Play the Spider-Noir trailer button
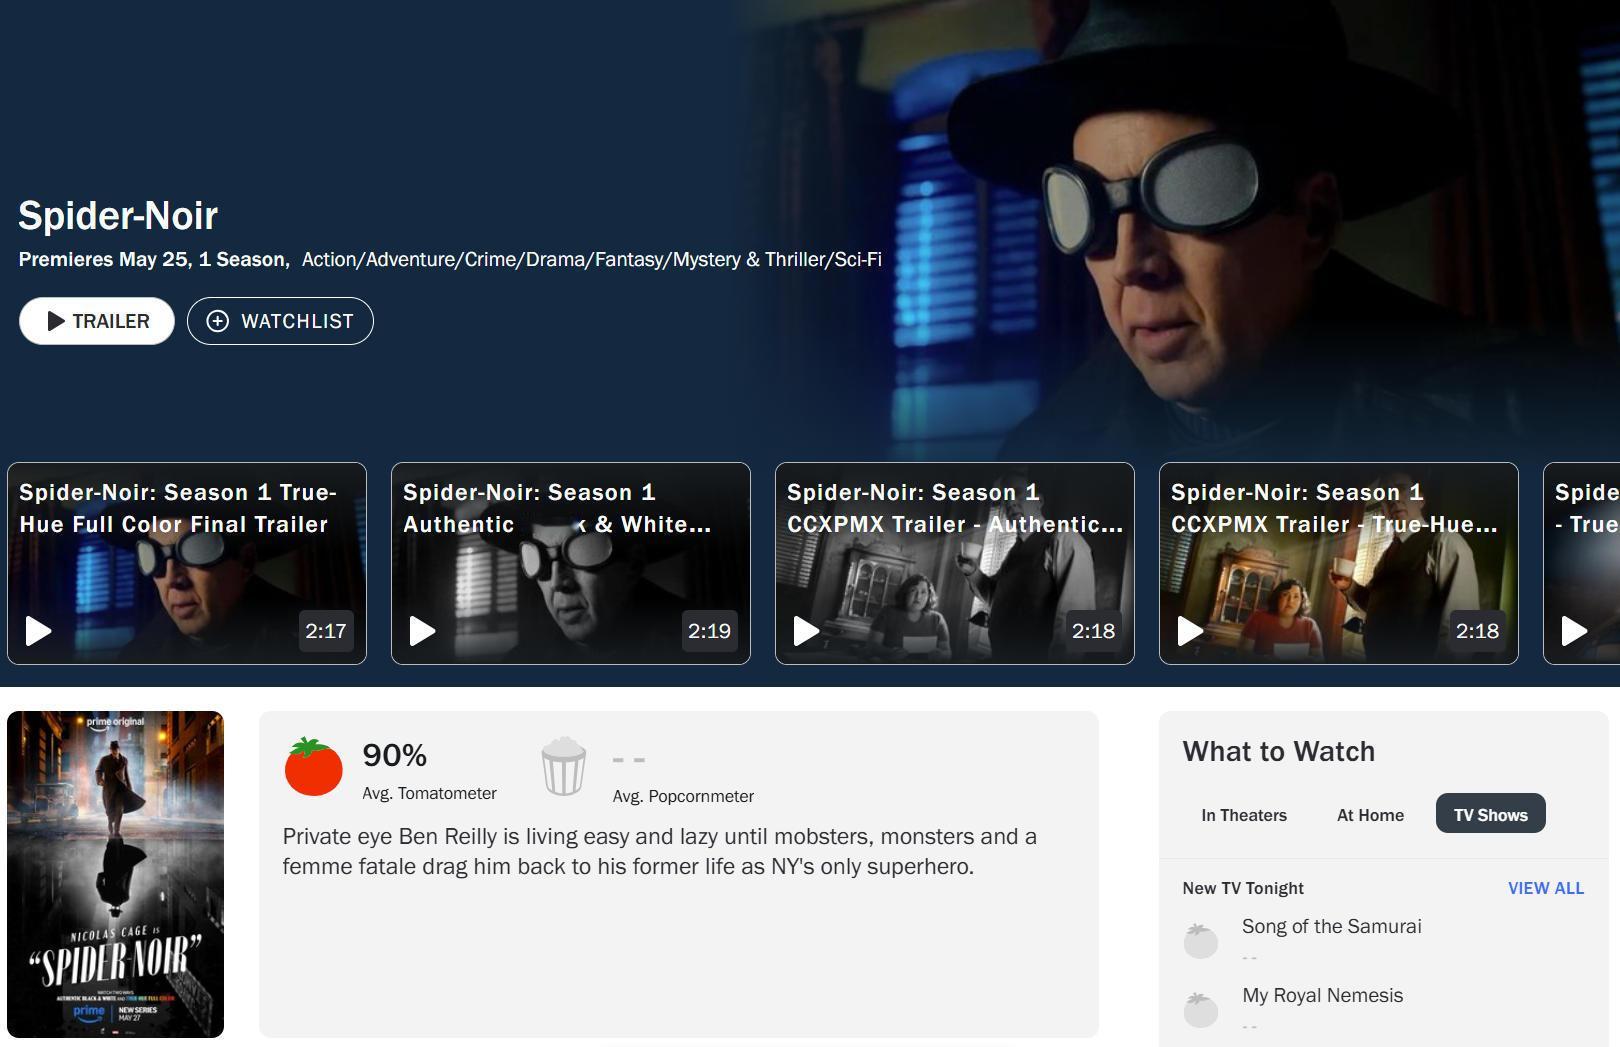Screen dimensions: 1620x1047 (97, 321)
